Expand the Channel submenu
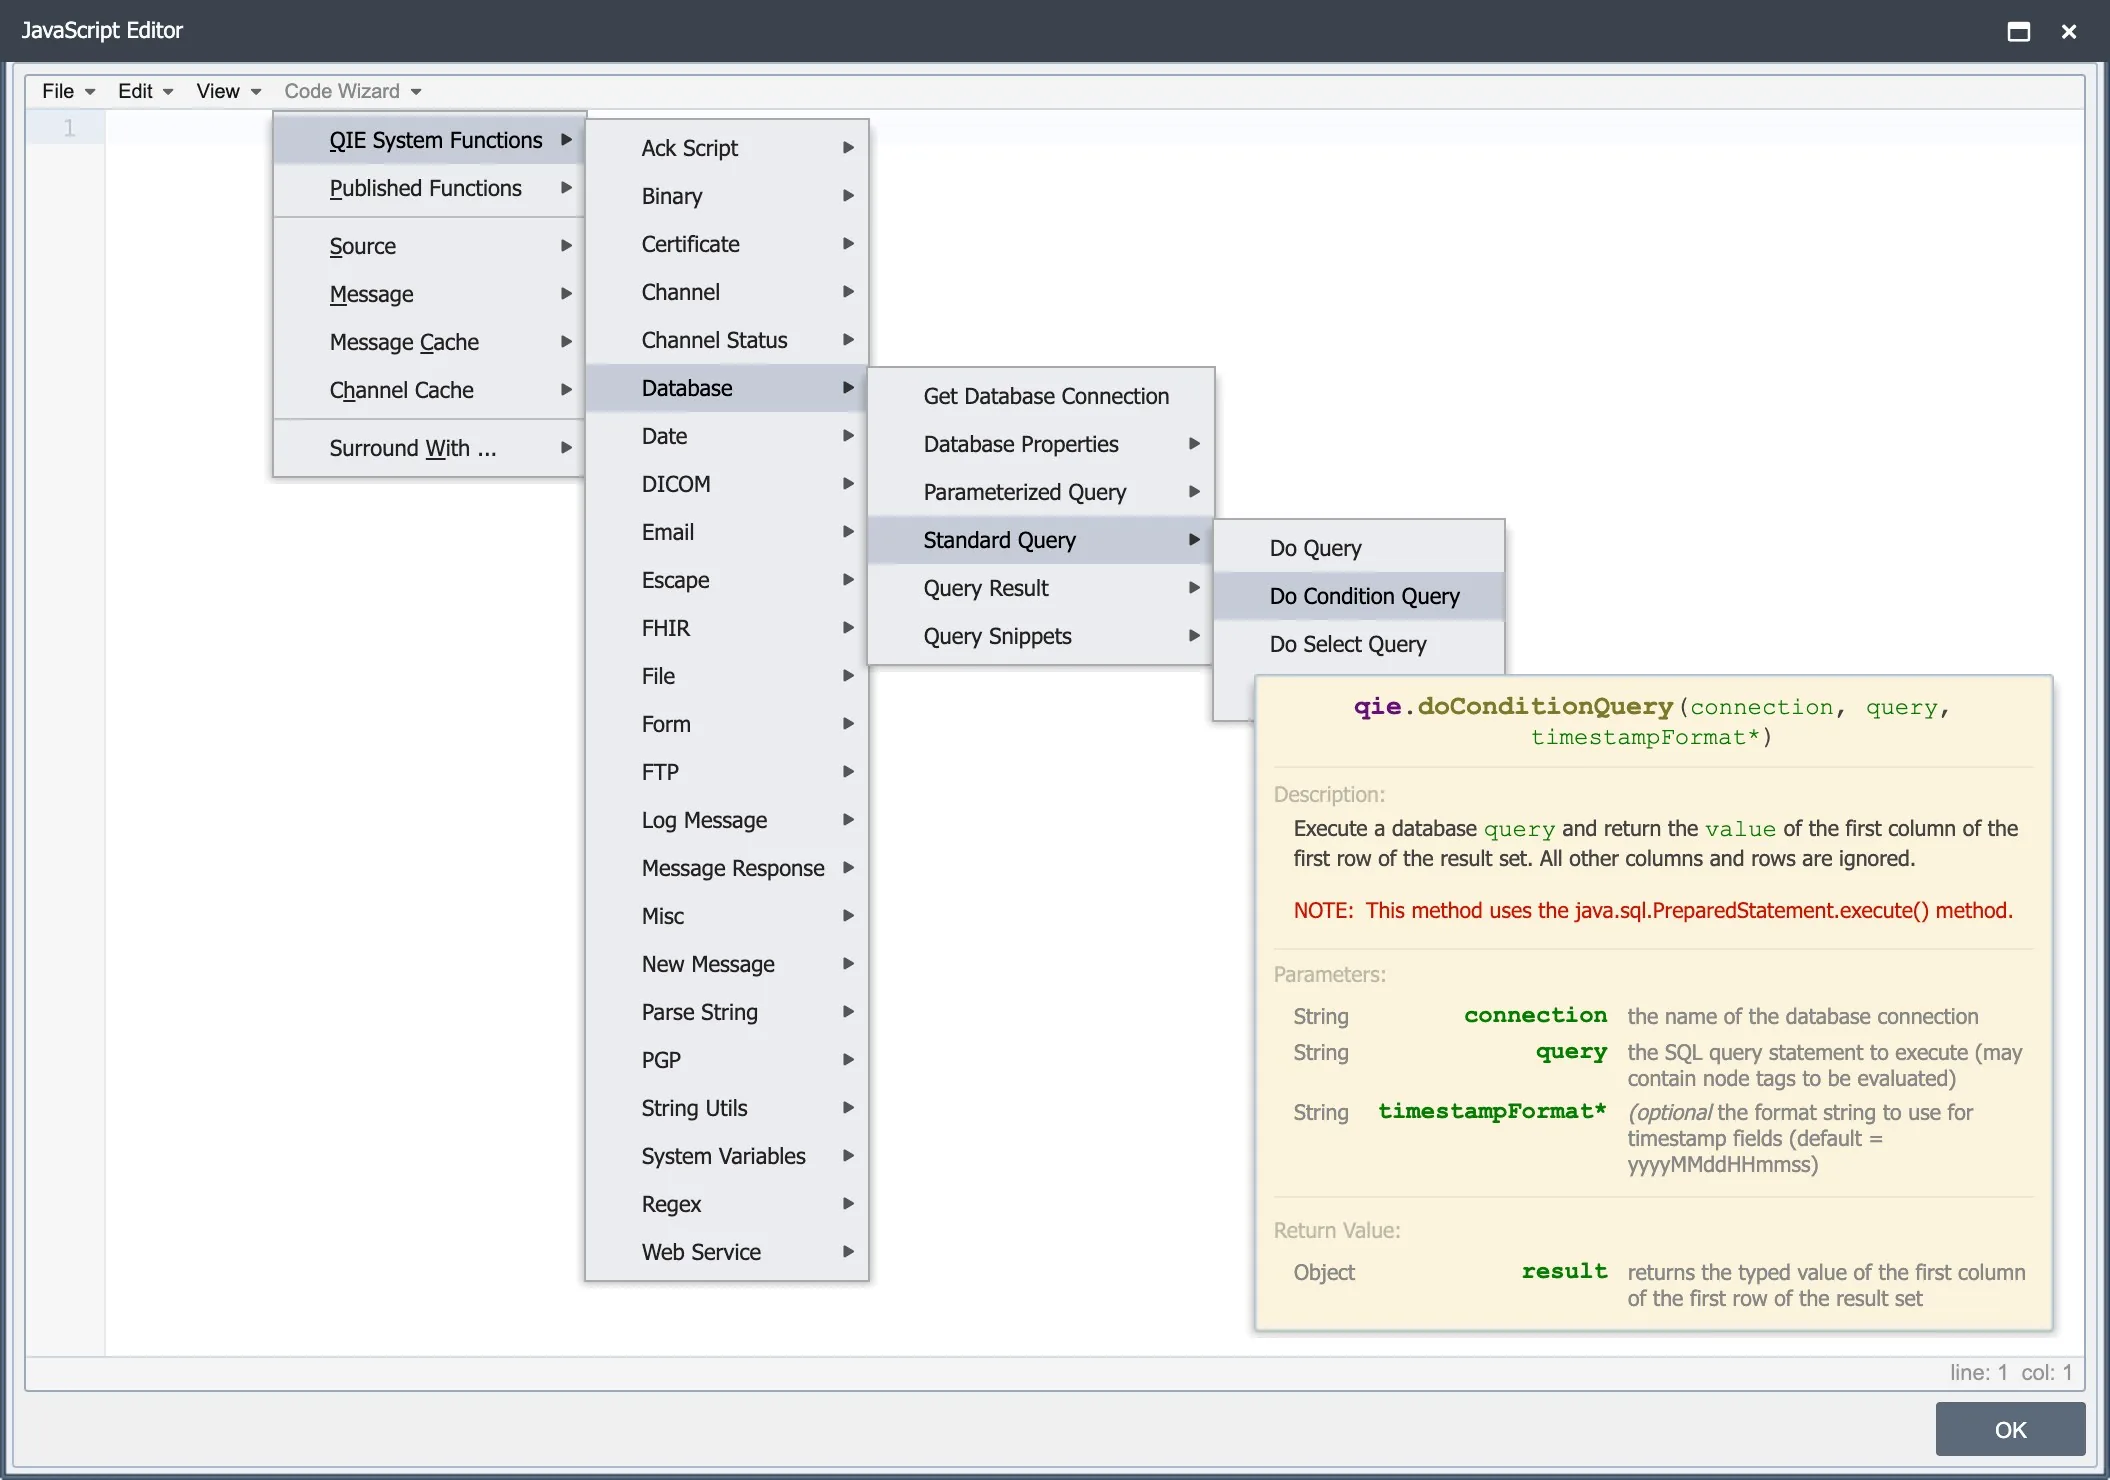 click(x=727, y=292)
